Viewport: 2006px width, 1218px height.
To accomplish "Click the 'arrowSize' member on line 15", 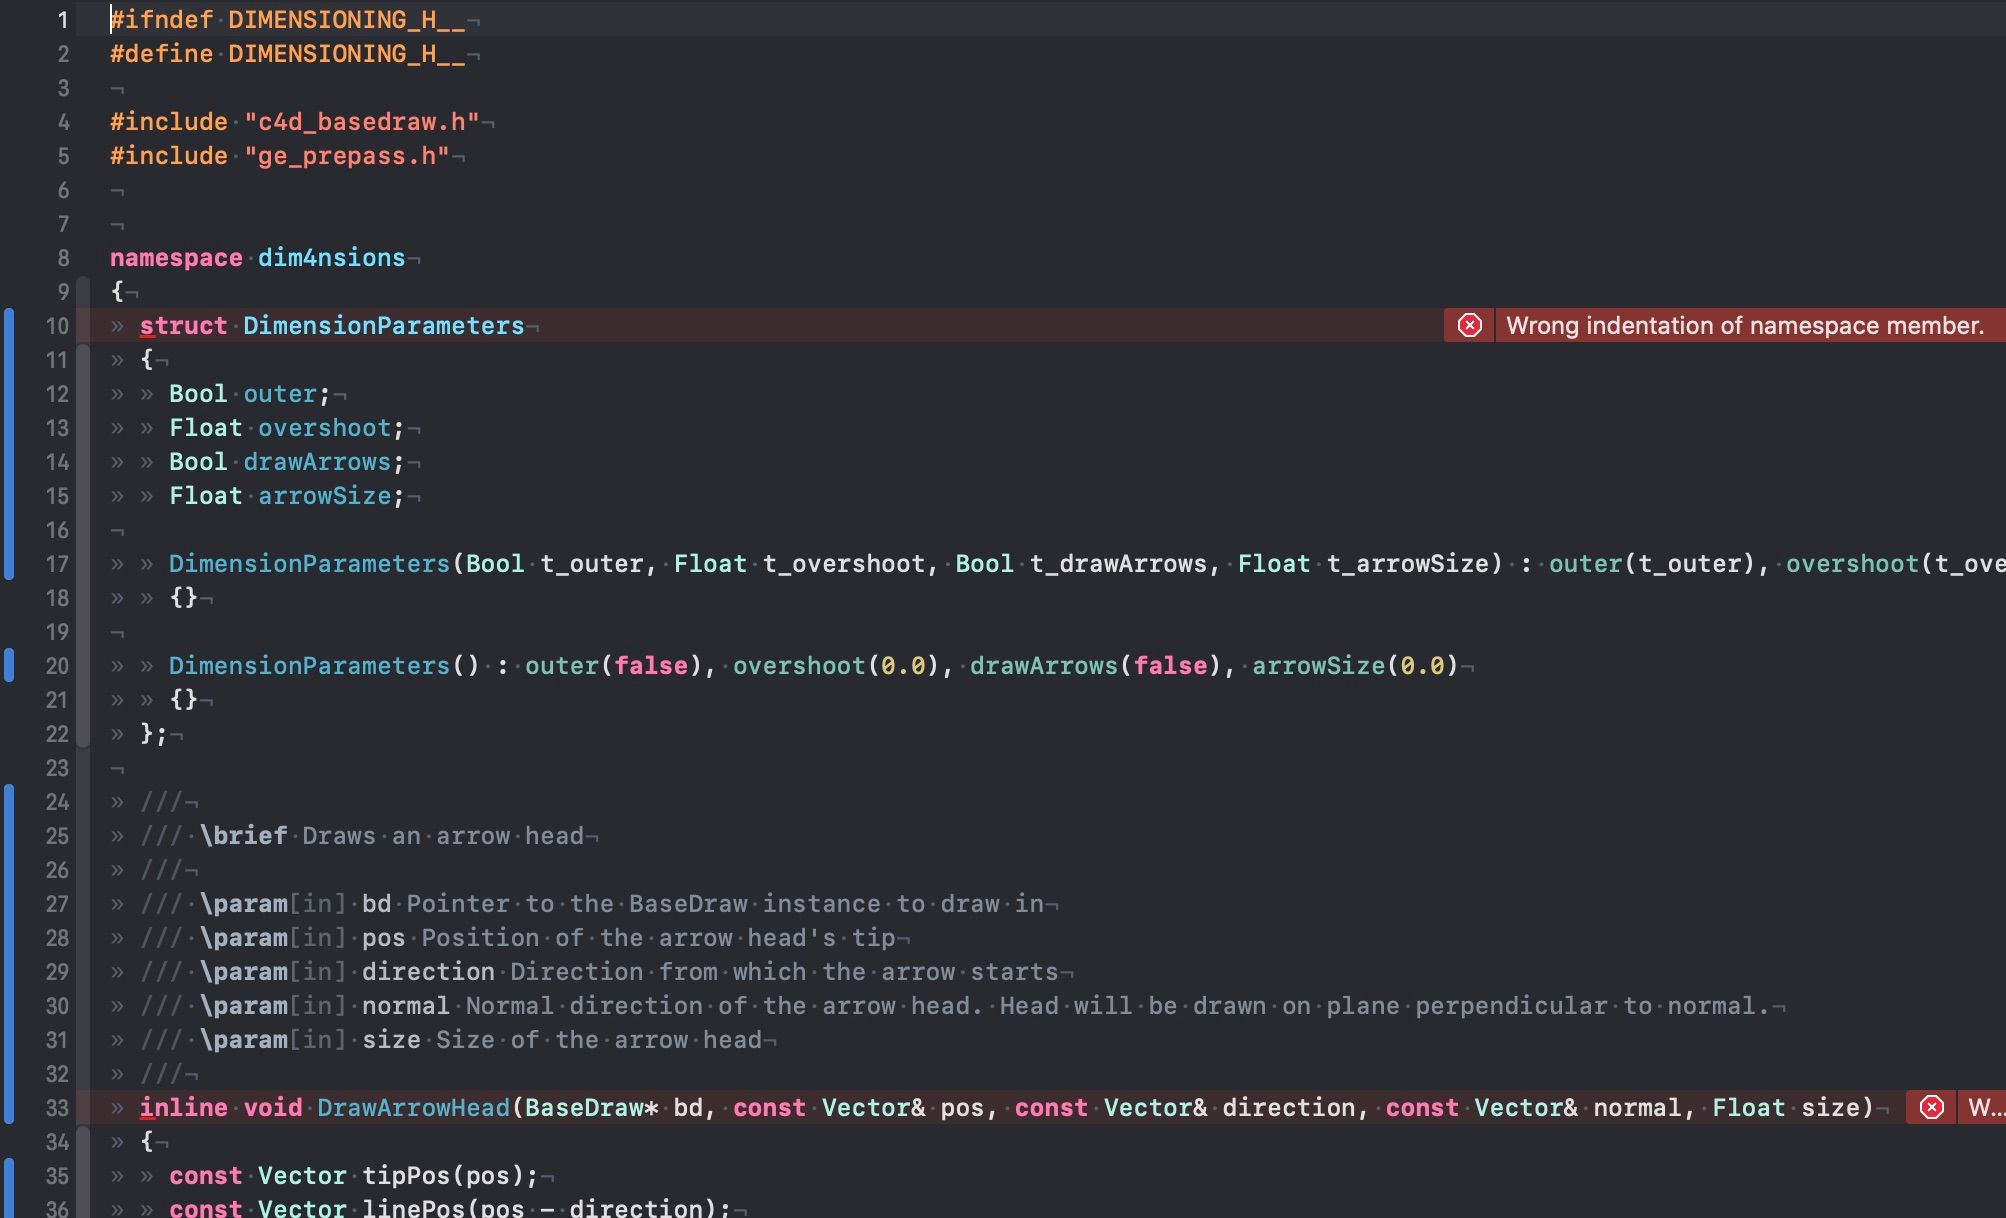I will [324, 496].
